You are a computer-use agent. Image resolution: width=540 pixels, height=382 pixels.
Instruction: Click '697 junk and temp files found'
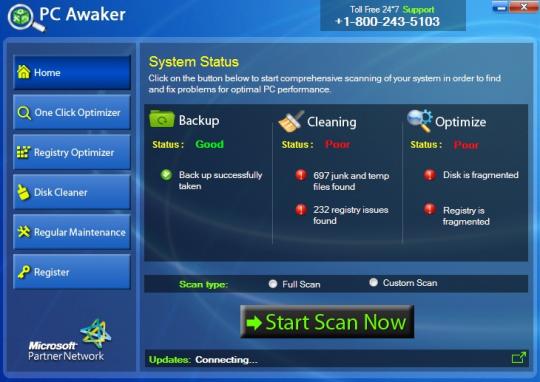pos(351,181)
